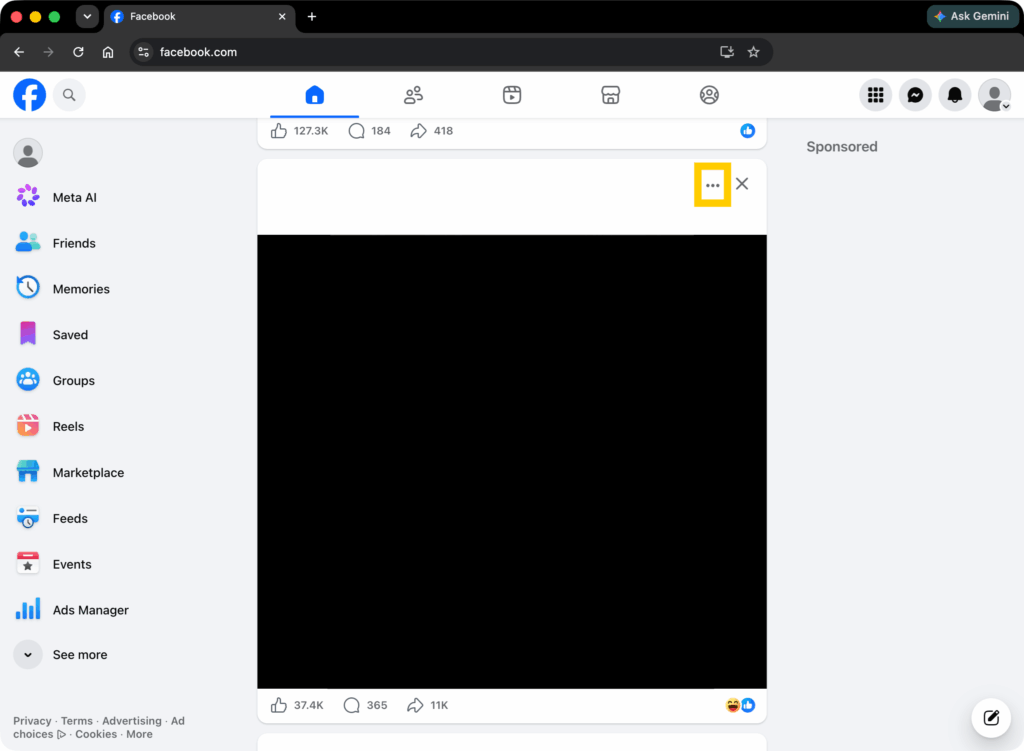Open the new message compose button
Image resolution: width=1024 pixels, height=751 pixels.
[x=991, y=718]
